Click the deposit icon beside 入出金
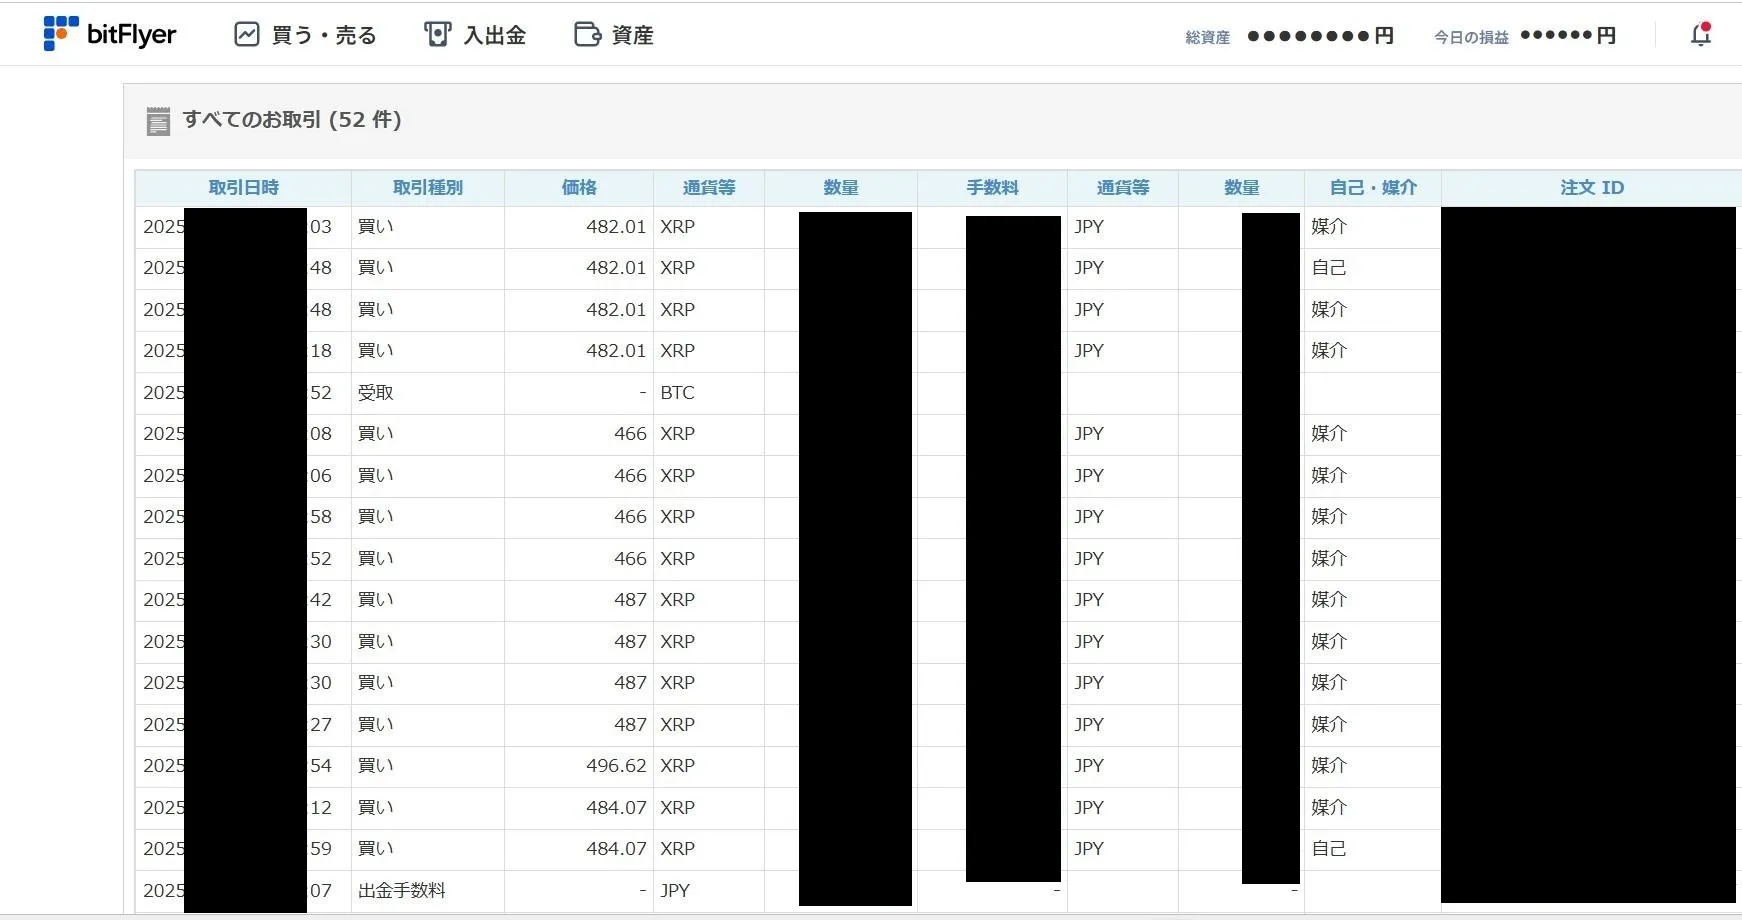This screenshot has width=1742, height=920. click(x=437, y=34)
